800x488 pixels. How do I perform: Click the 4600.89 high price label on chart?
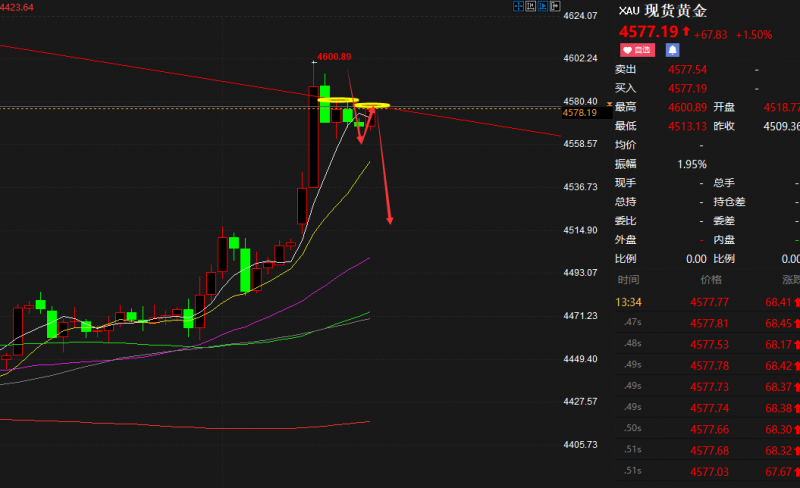[333, 56]
